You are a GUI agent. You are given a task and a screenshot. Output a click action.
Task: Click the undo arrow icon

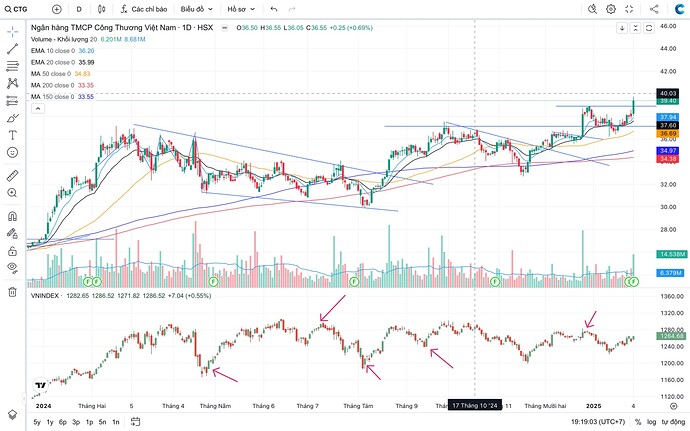click(273, 9)
